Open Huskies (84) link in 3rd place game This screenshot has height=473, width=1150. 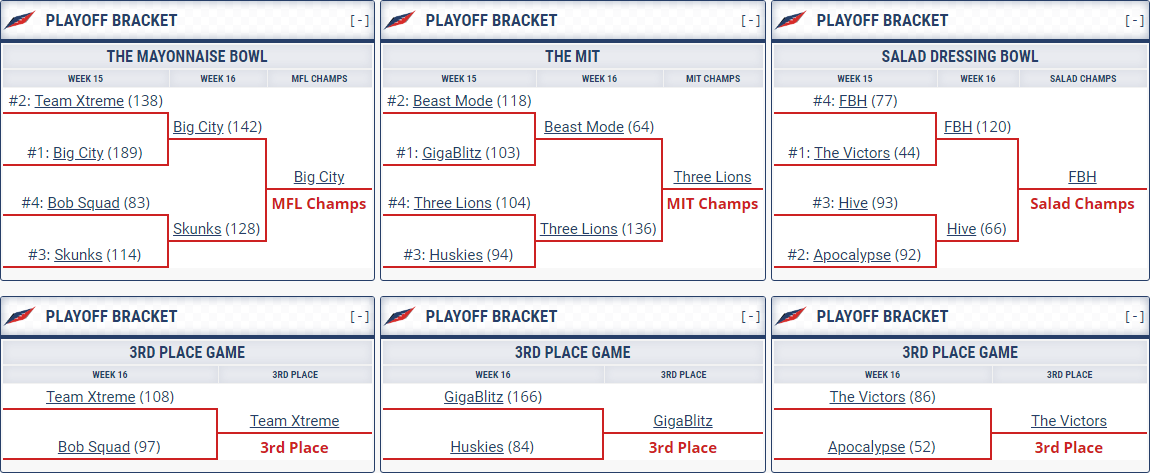pos(476,447)
